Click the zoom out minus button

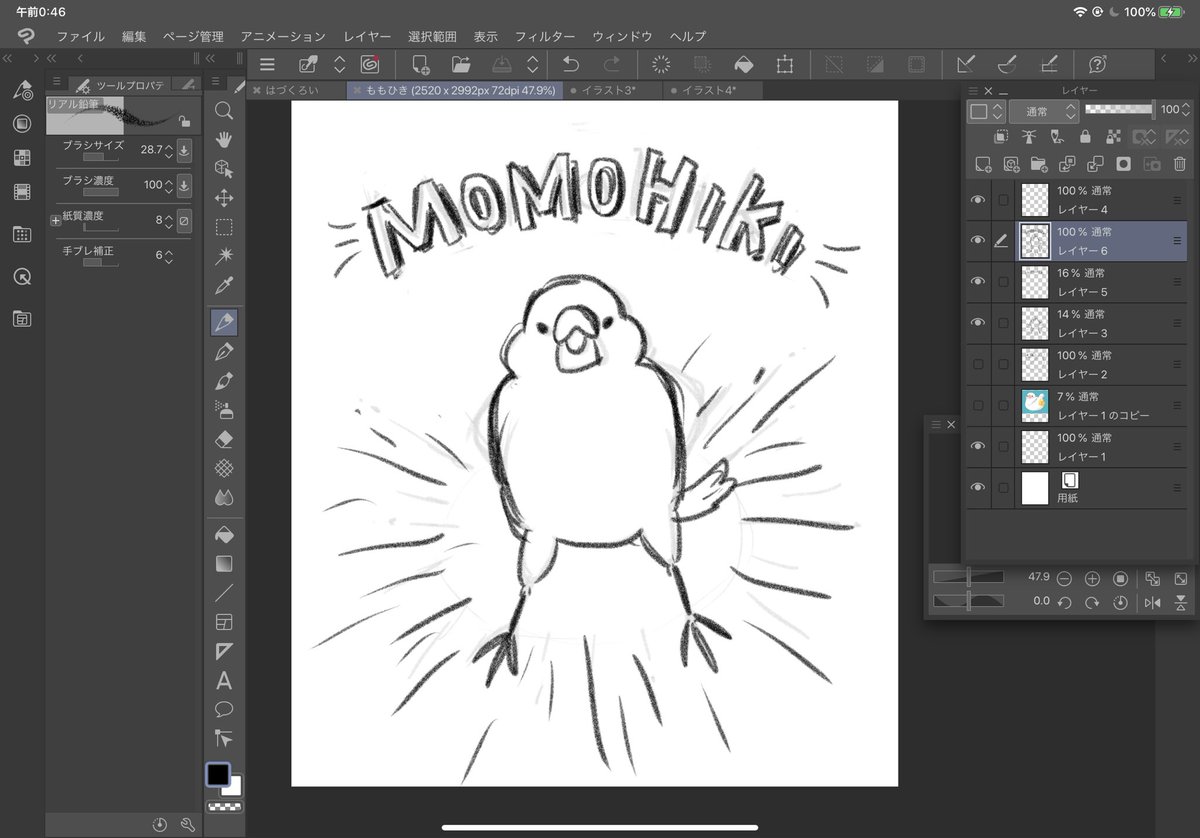click(x=1065, y=578)
